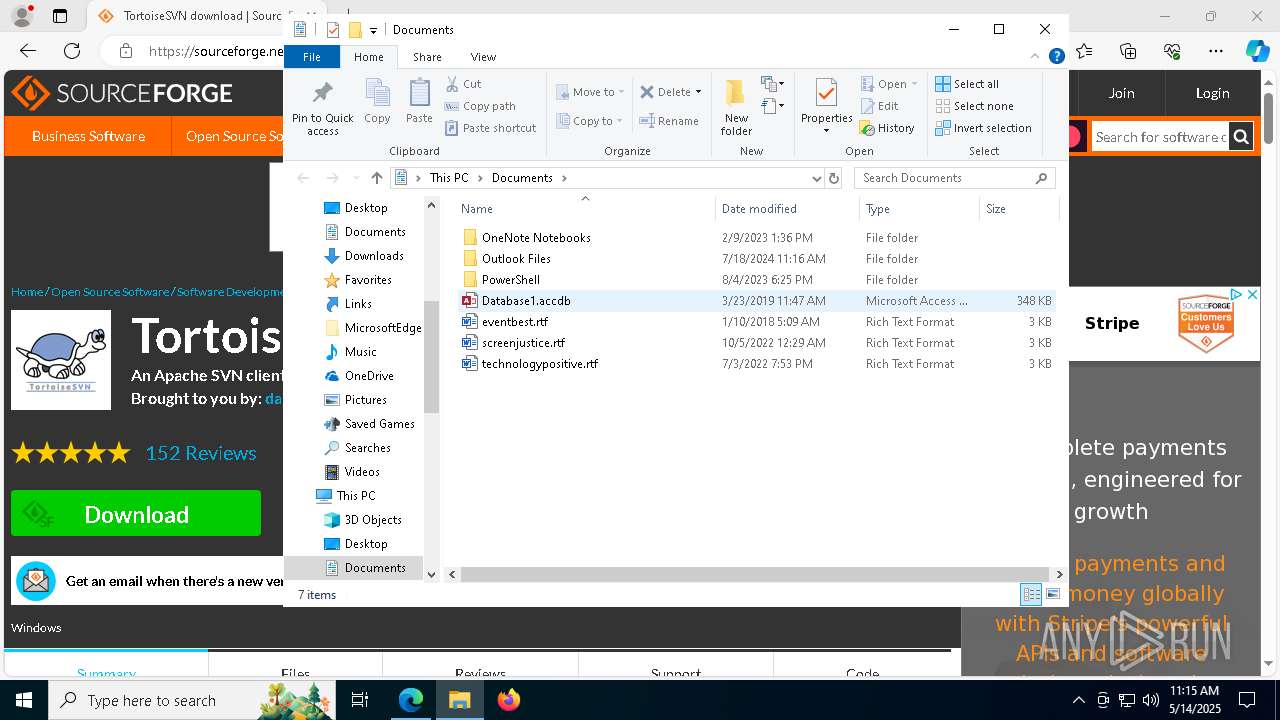1280x720 pixels.
Task: Open Firefox from taskbar
Action: tap(509, 700)
